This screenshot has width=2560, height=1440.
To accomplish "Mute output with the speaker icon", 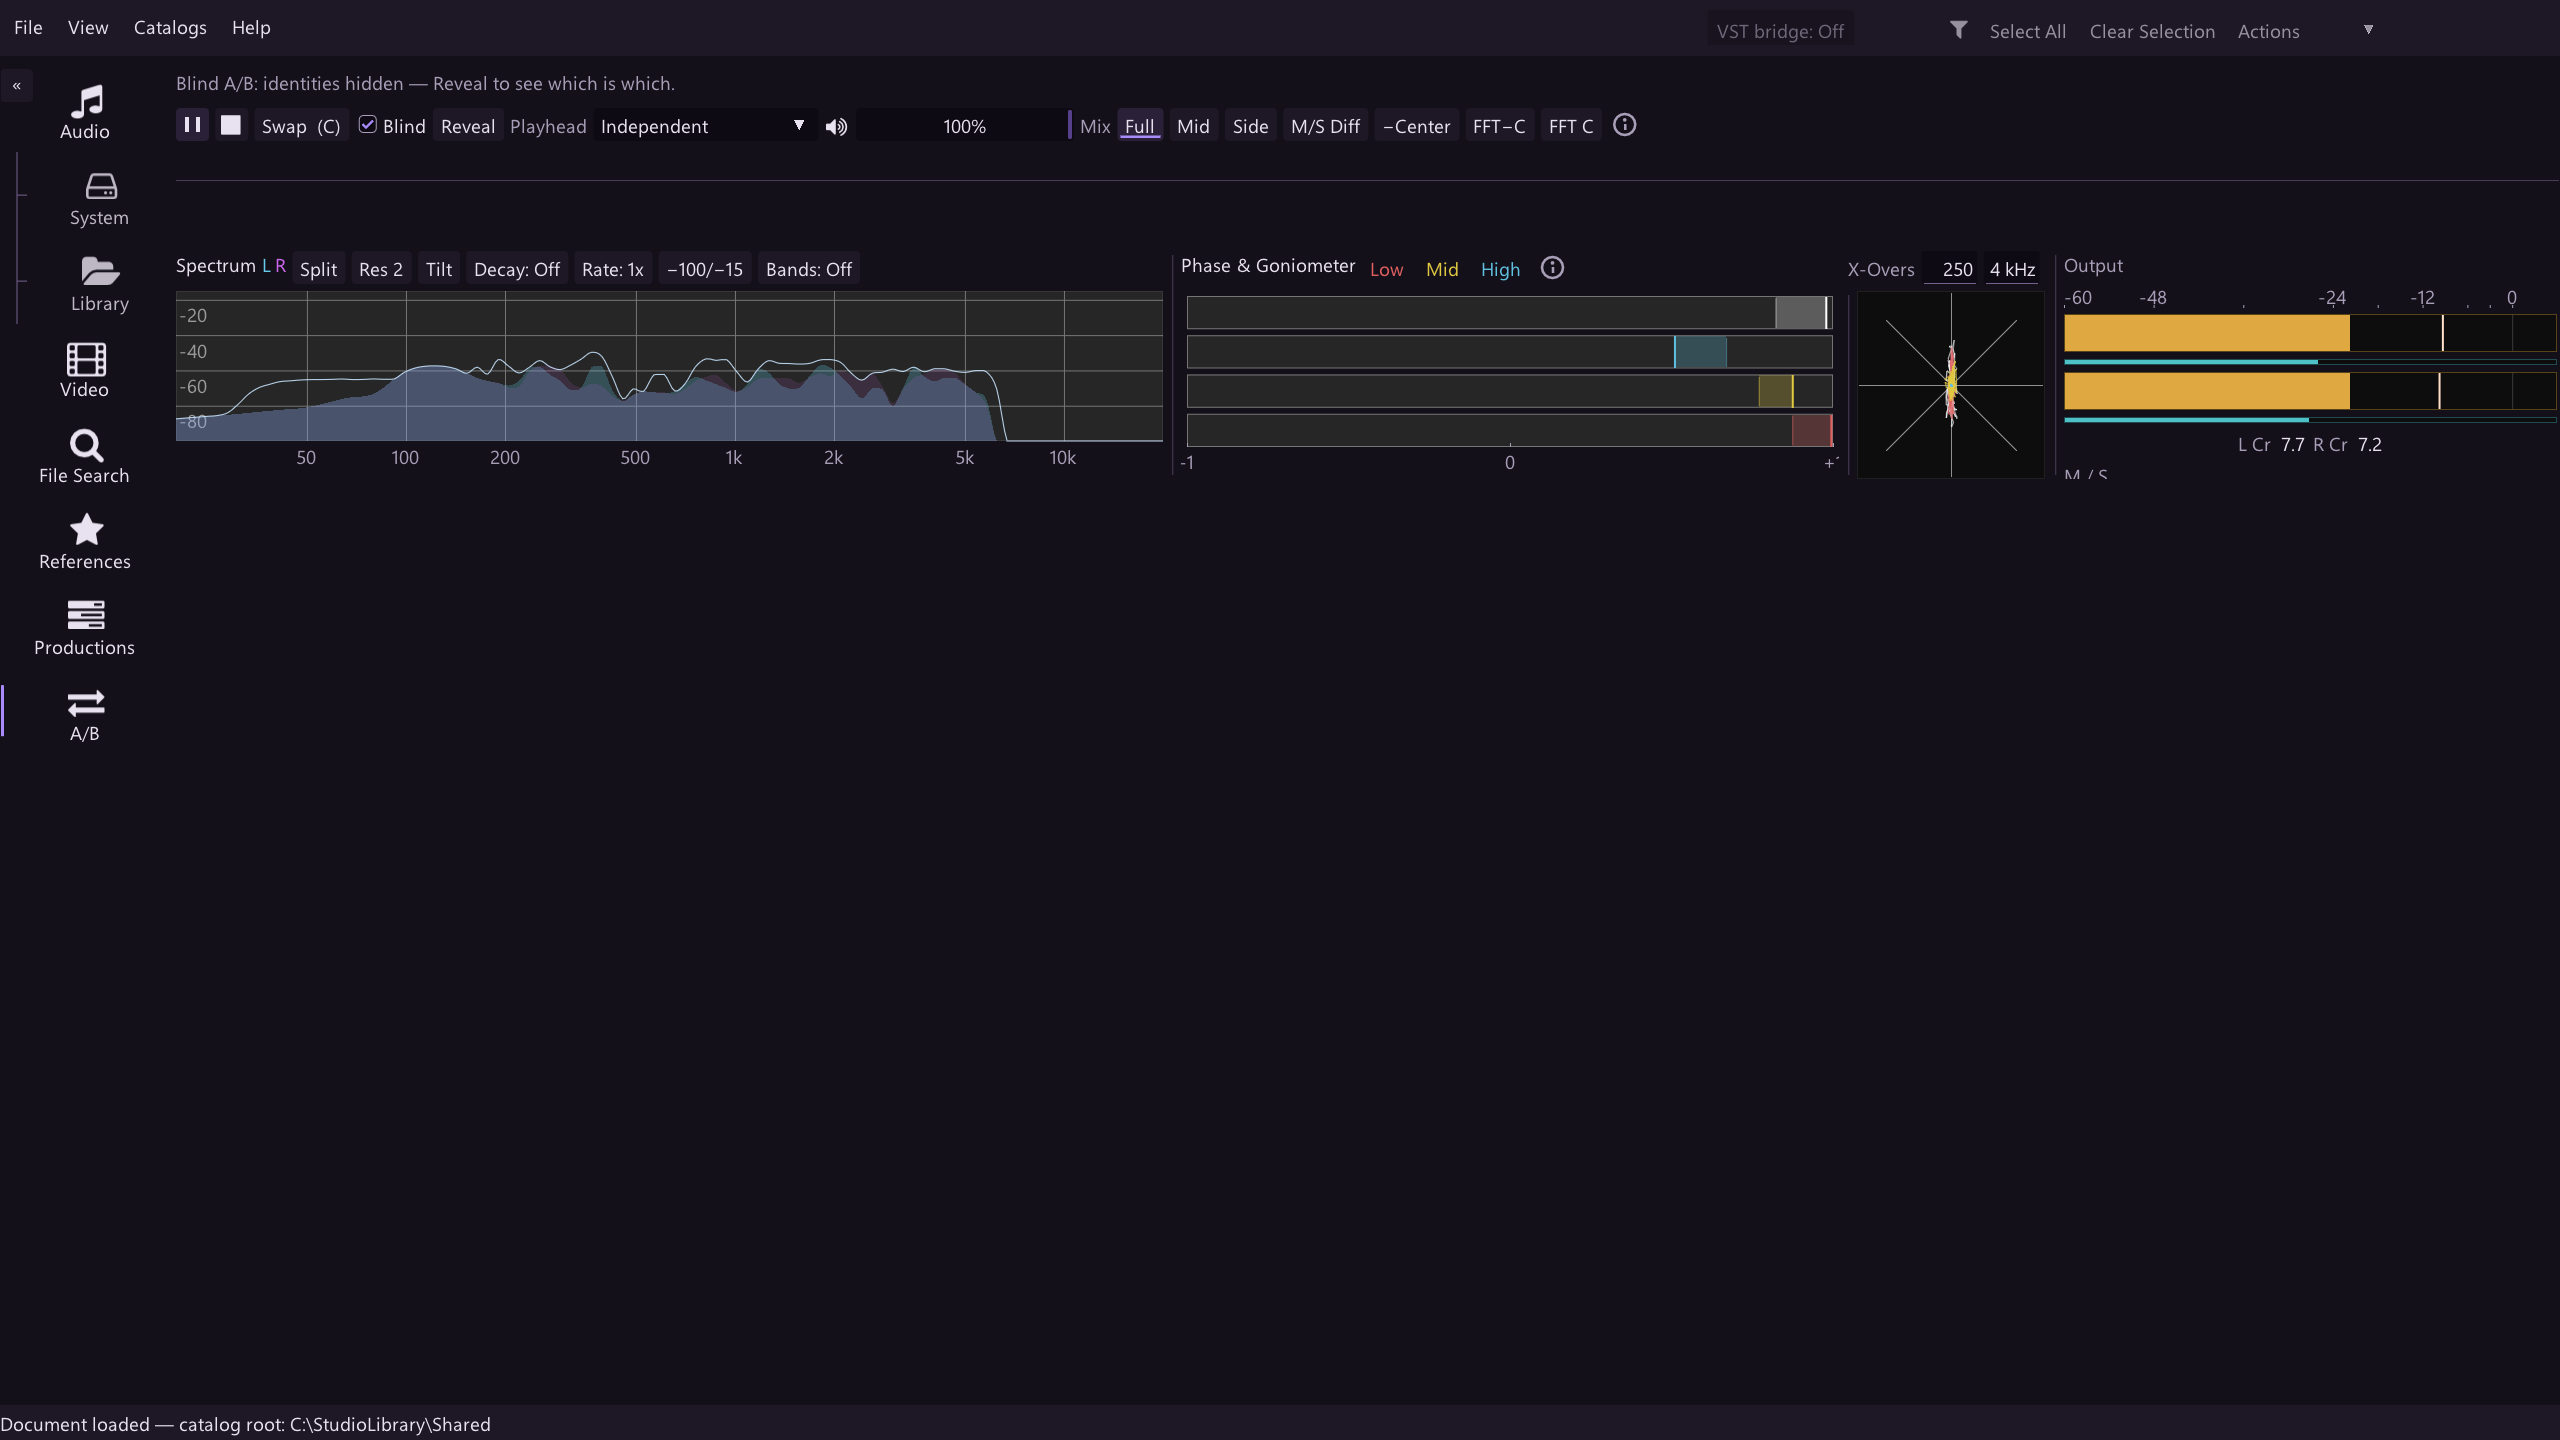I will [836, 126].
